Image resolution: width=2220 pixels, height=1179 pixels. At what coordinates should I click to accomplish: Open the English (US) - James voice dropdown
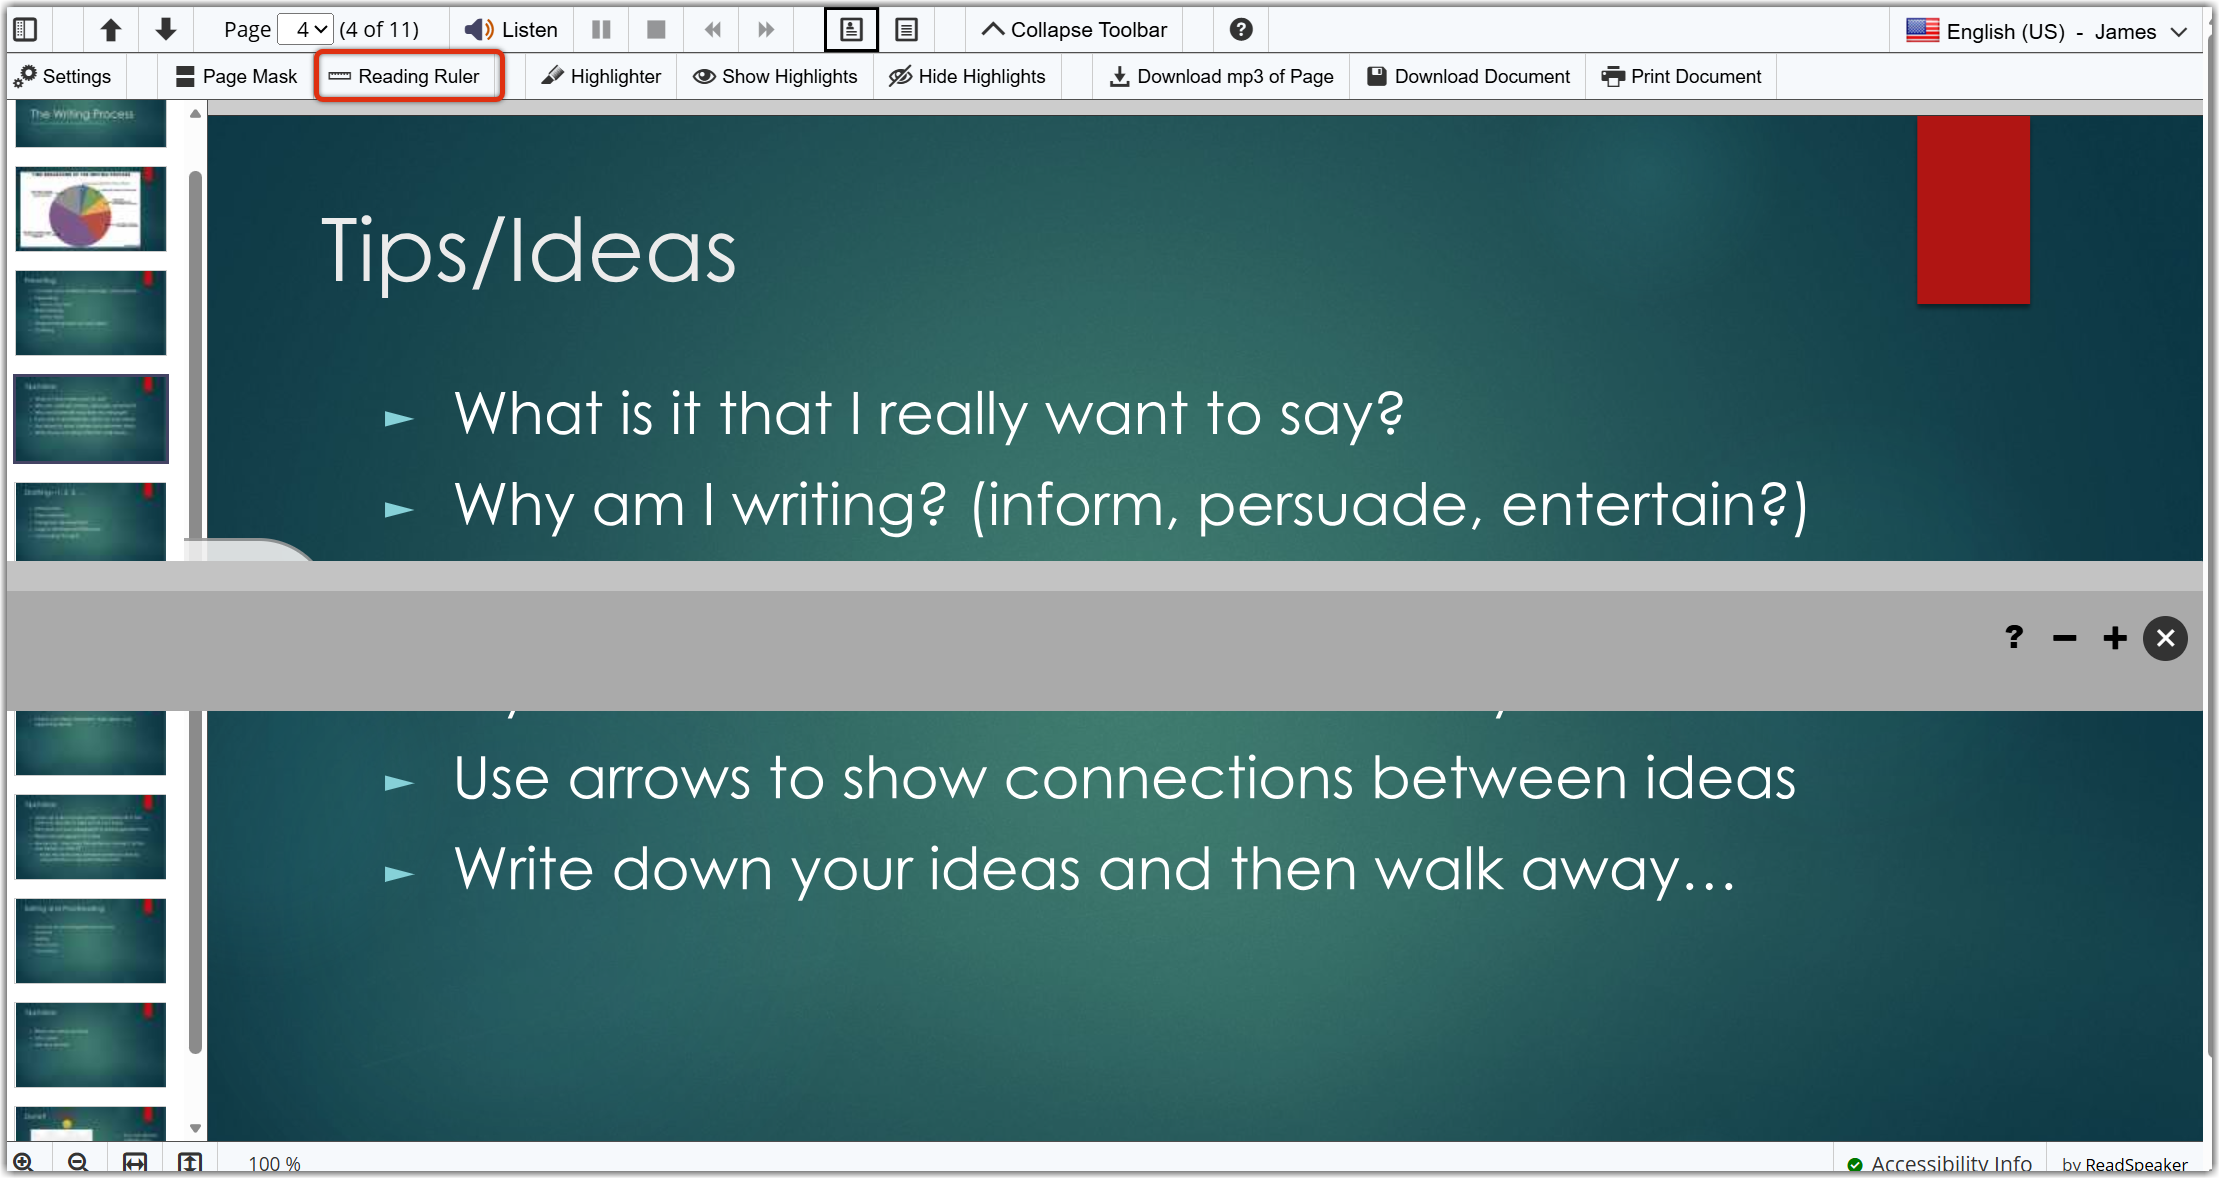tap(2046, 31)
